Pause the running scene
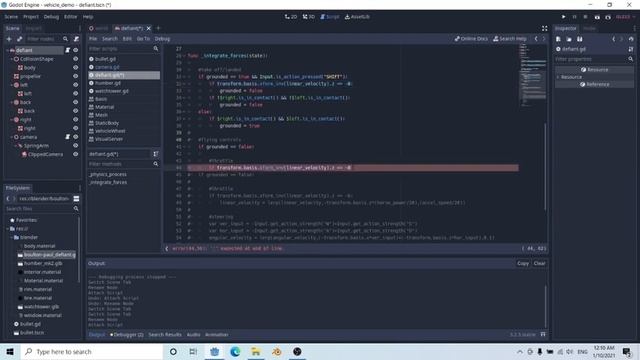Image resolution: width=640 pixels, height=360 pixels. click(575, 17)
